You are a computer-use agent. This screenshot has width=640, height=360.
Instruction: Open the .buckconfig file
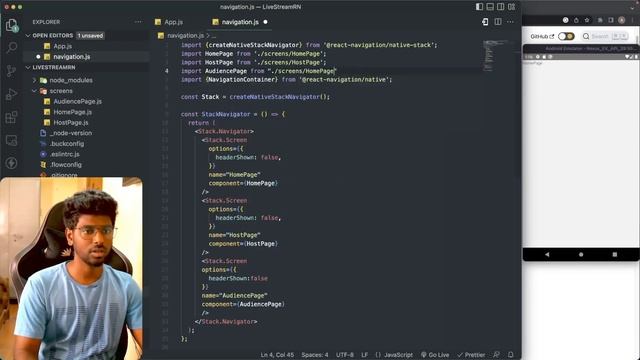(67, 144)
